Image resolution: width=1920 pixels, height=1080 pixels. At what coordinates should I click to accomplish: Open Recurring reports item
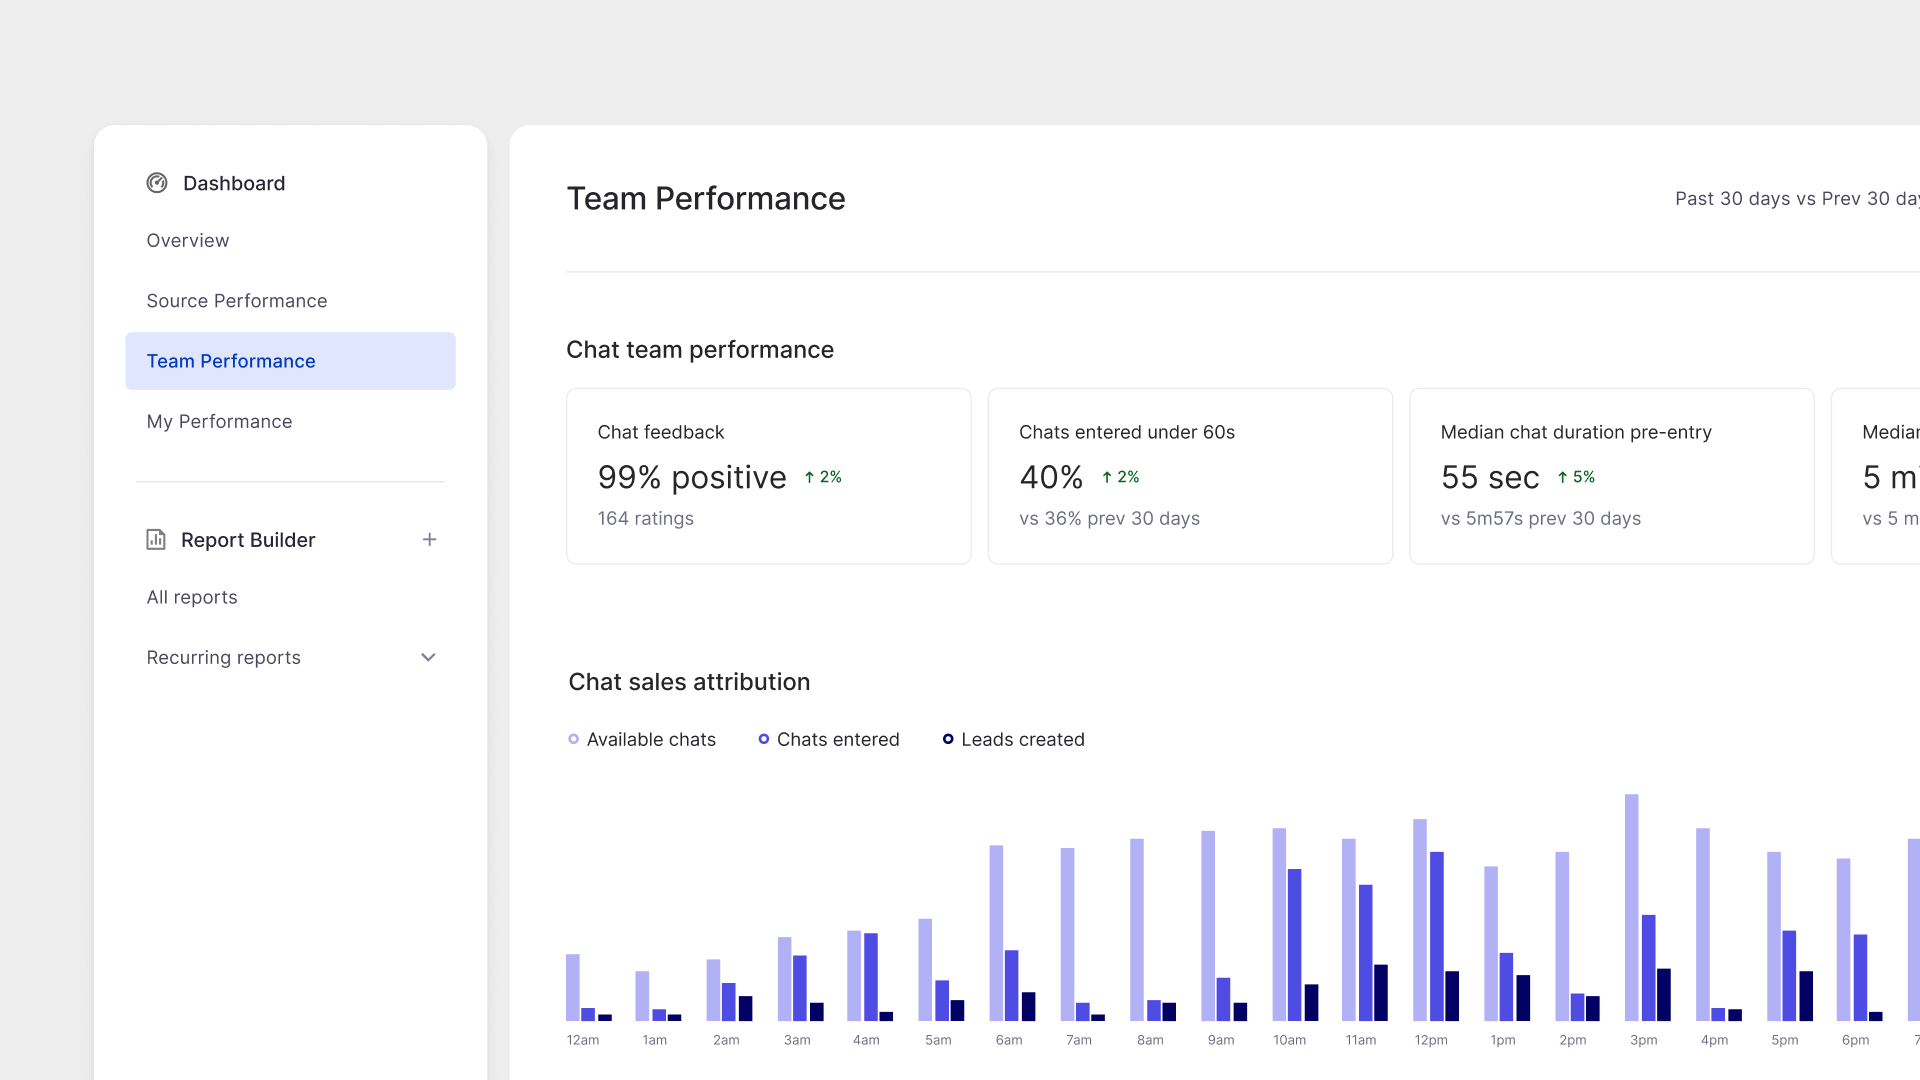tap(224, 658)
